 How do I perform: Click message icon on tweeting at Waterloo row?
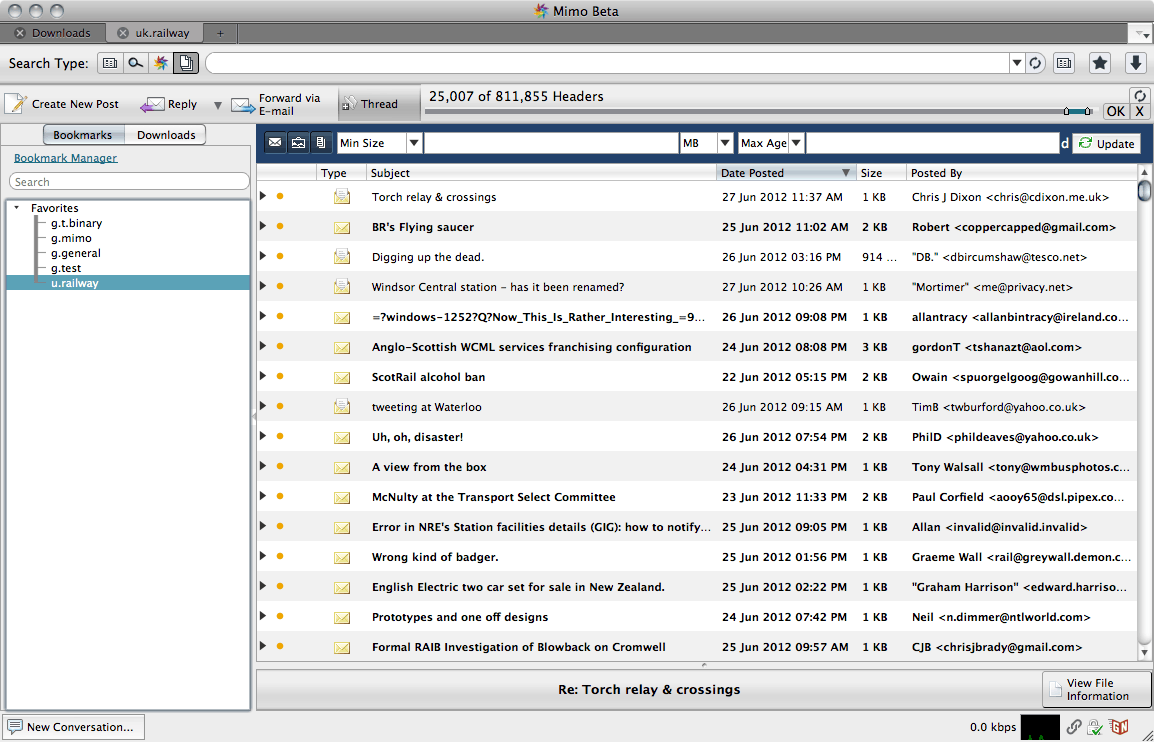341,407
